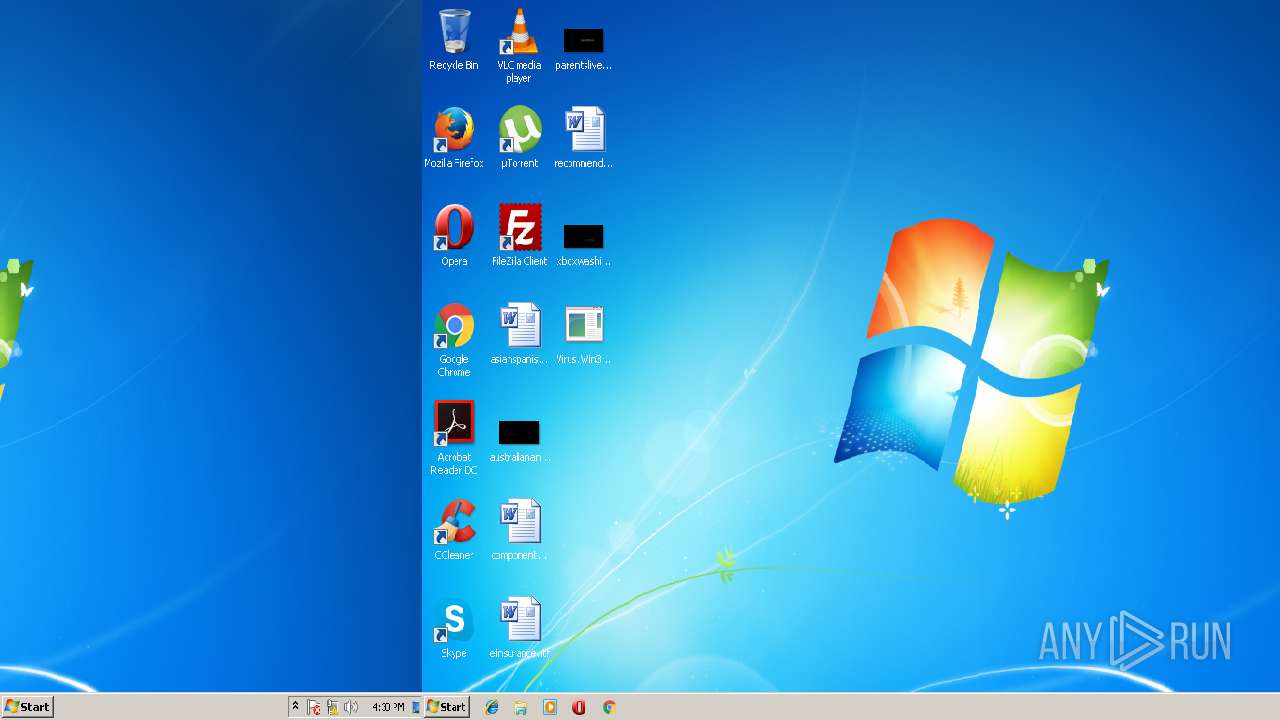This screenshot has height=720, width=1280.
Task: Open the second Start button on taskbar
Action: coord(446,707)
